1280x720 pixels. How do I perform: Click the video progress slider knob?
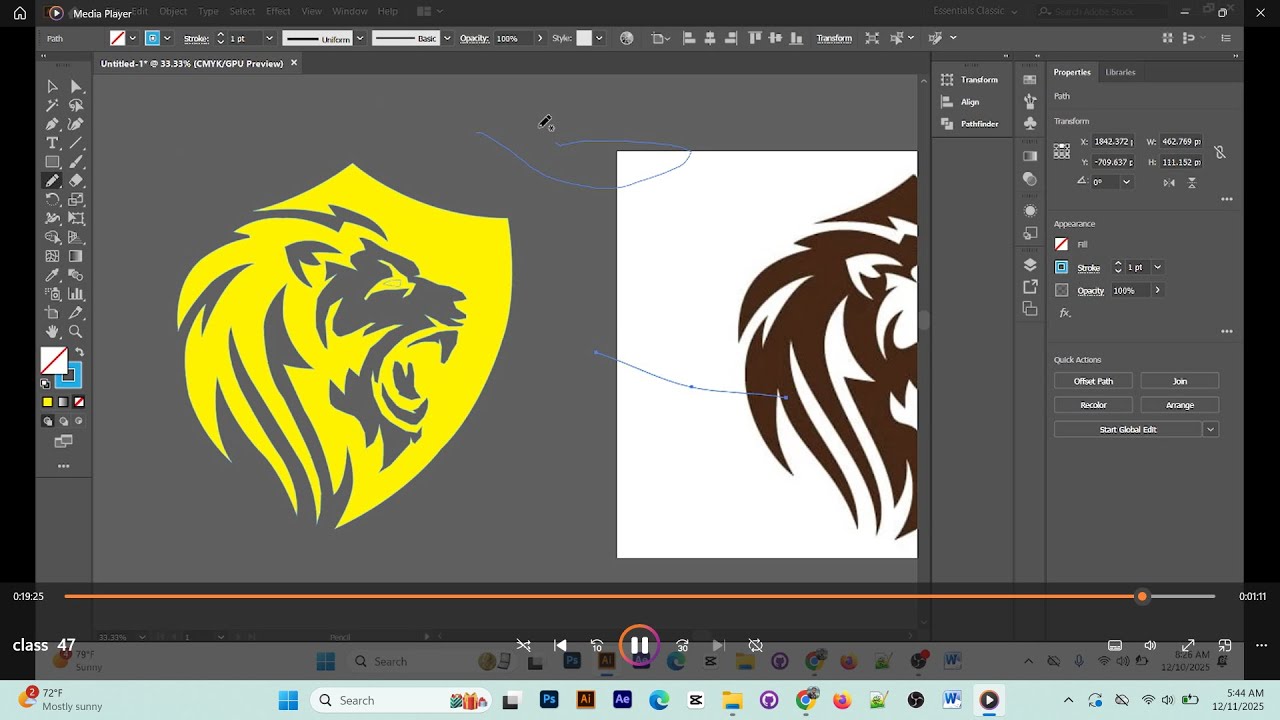[x=1142, y=596]
